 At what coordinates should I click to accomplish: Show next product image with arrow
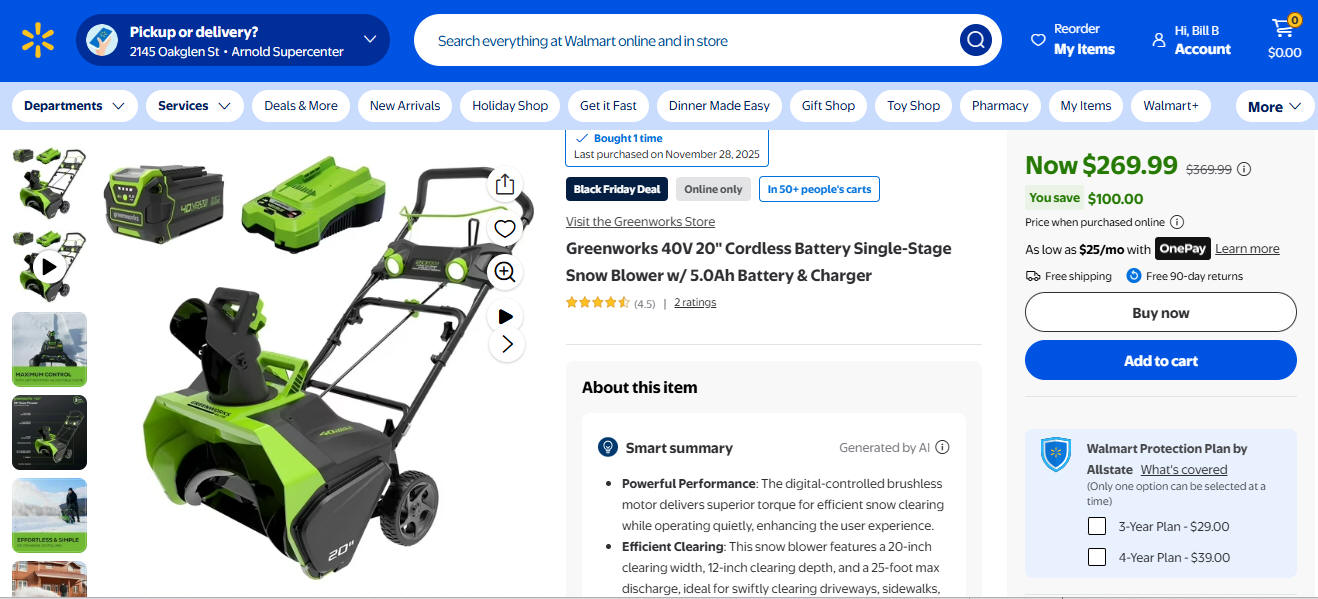(x=507, y=344)
